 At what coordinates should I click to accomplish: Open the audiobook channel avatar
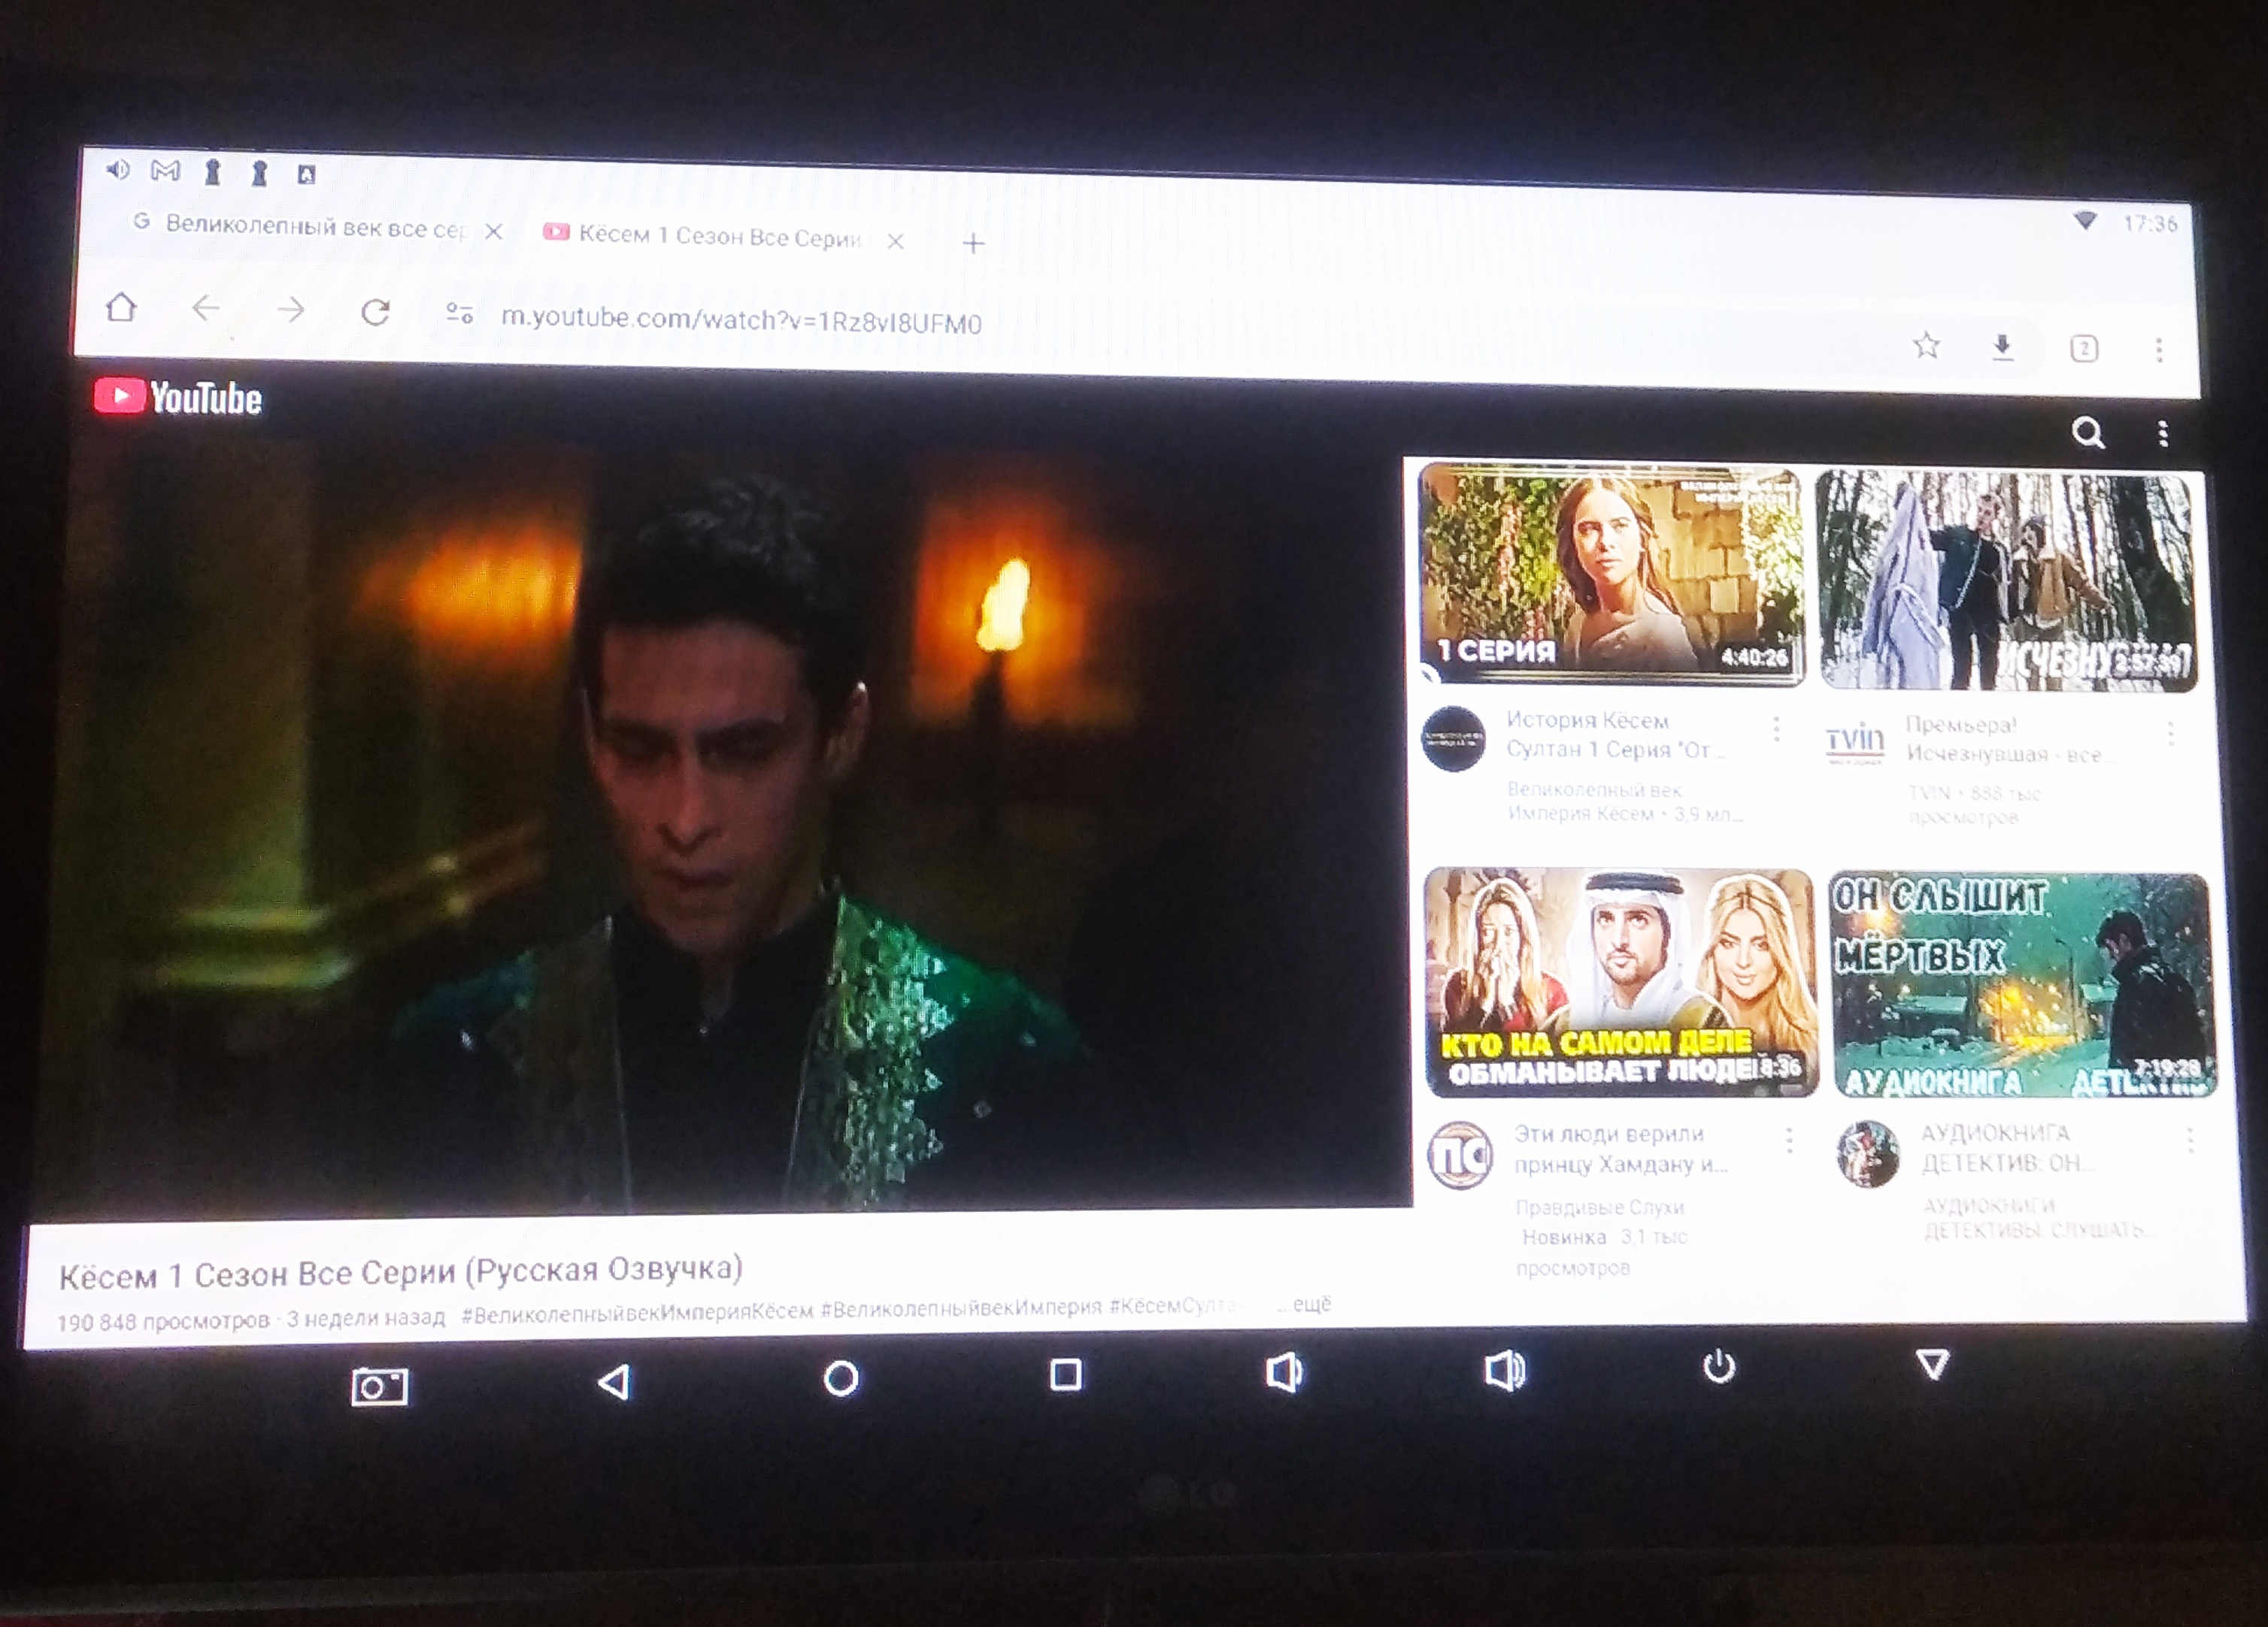1867,1154
